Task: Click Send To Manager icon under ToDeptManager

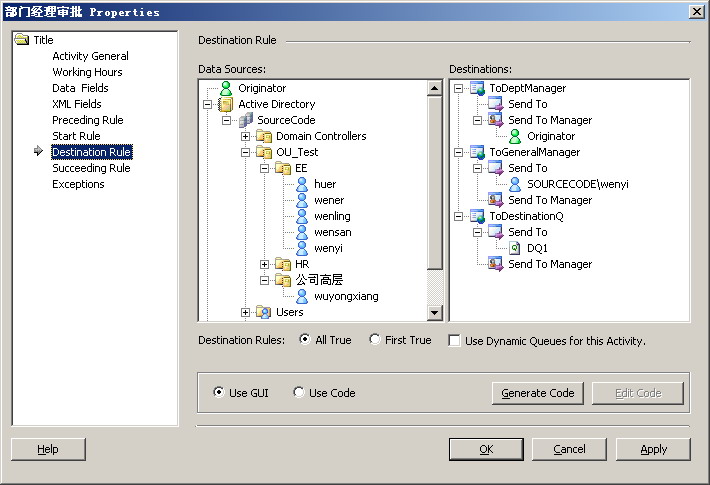Action: (x=496, y=120)
